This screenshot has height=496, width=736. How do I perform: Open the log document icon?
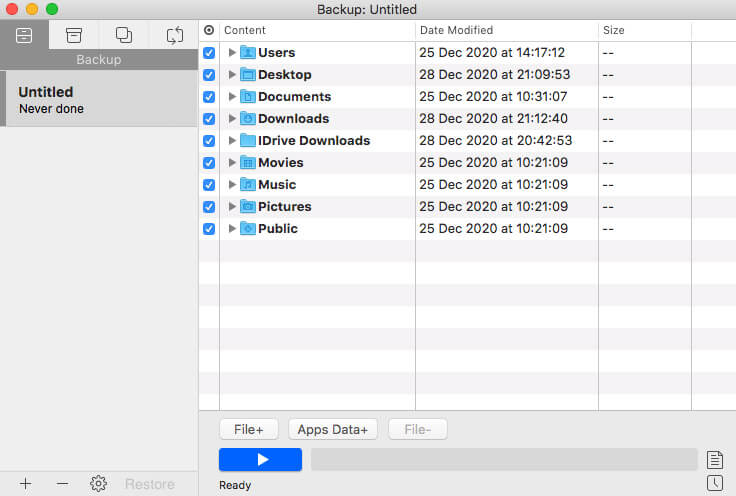point(714,460)
